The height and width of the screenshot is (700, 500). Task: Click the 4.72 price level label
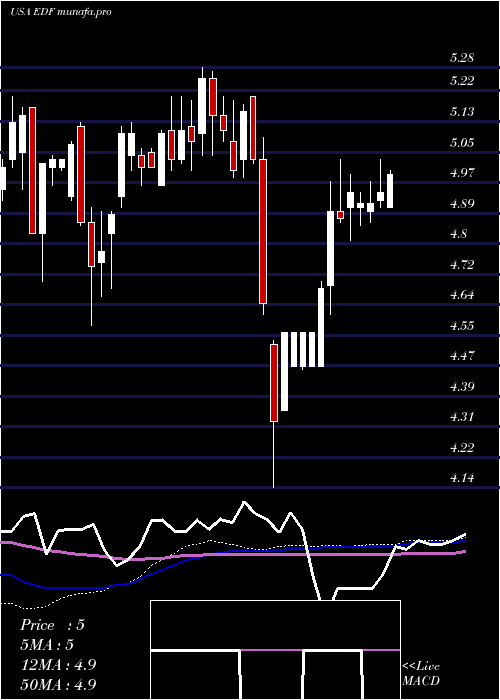(x=462, y=265)
